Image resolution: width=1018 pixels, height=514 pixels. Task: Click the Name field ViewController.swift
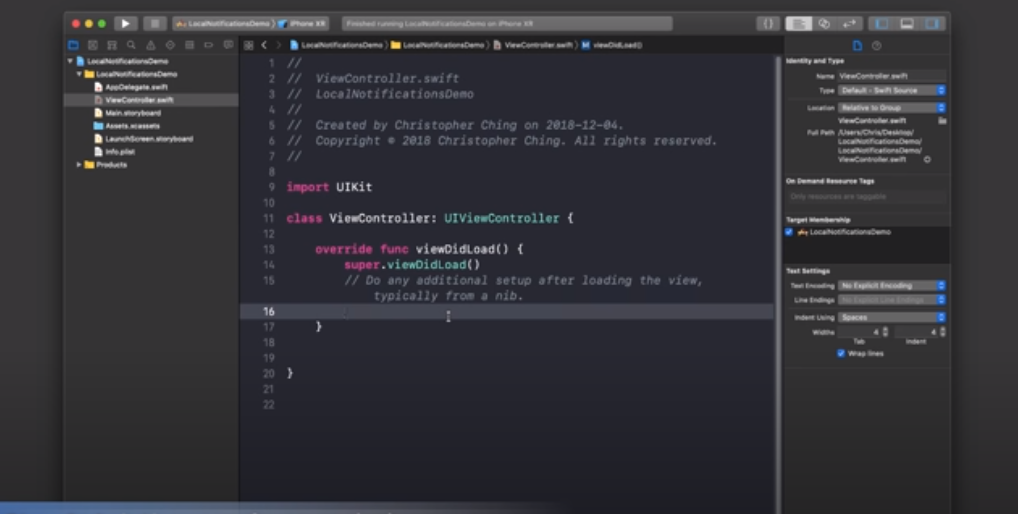(891, 76)
